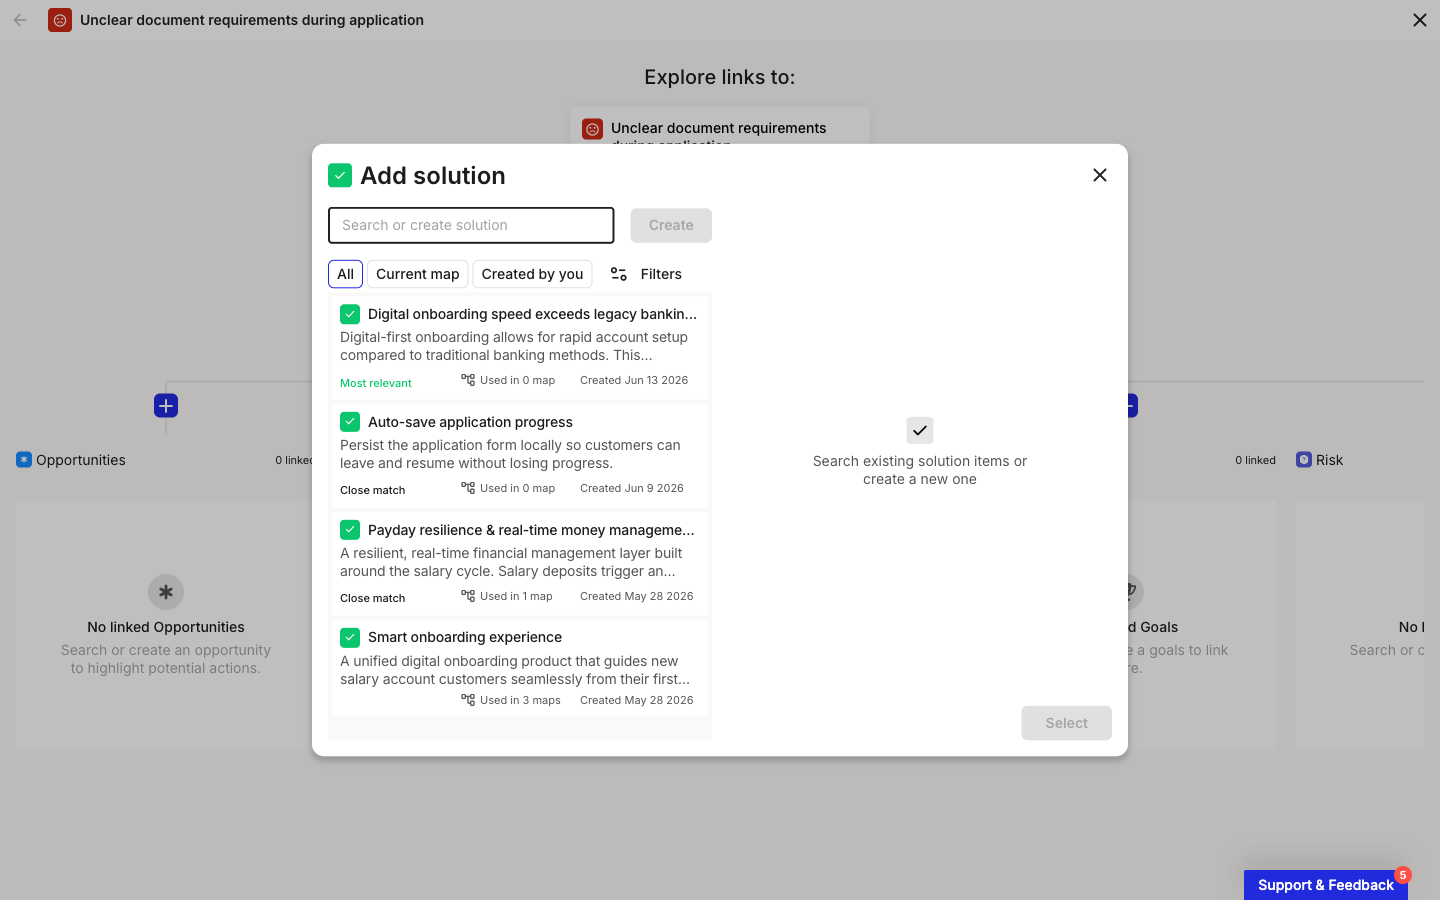Screen dimensions: 1440x900
Task: Select 'Payday resilience & real-time money manageme...' title
Action: [531, 530]
